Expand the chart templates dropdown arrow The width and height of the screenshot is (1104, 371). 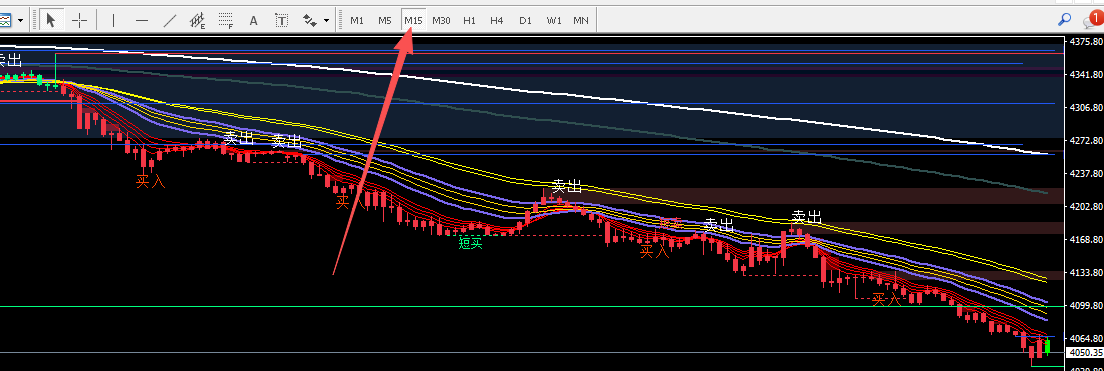tap(20, 21)
